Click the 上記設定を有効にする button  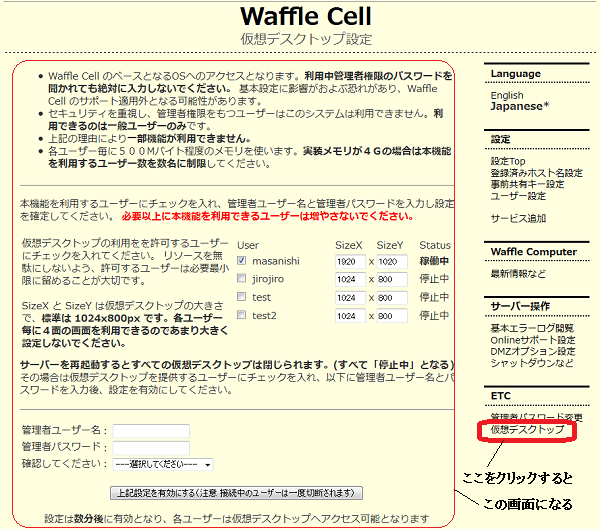236,493
